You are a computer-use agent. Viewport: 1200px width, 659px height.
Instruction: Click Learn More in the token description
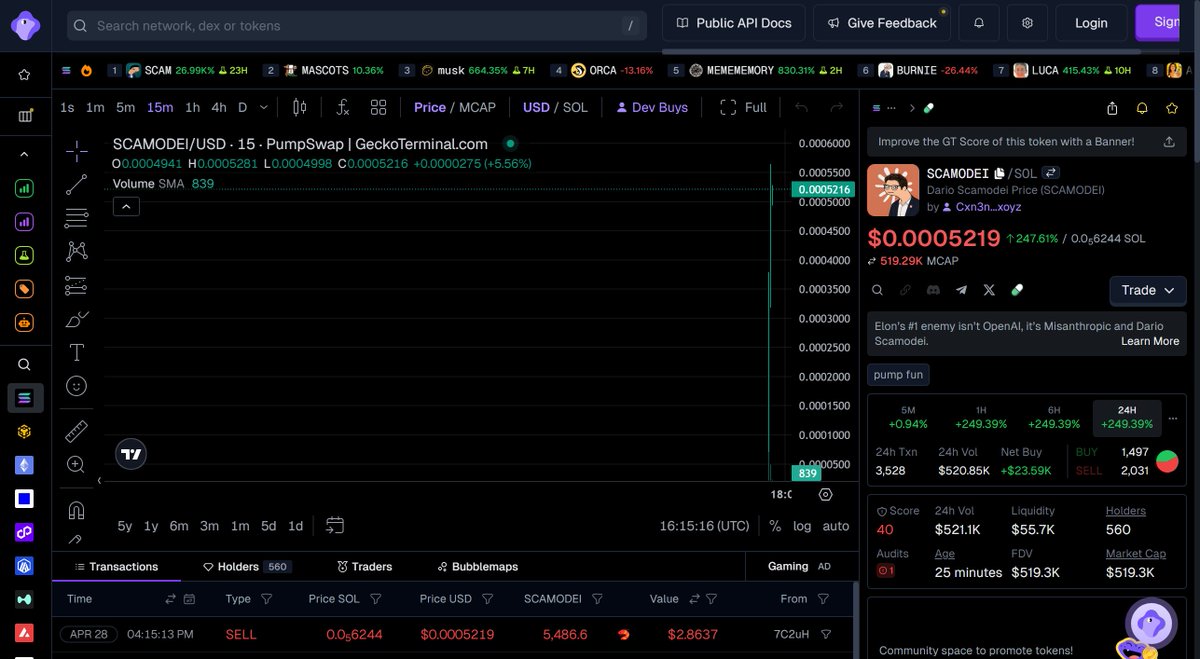pyautogui.click(x=1150, y=341)
